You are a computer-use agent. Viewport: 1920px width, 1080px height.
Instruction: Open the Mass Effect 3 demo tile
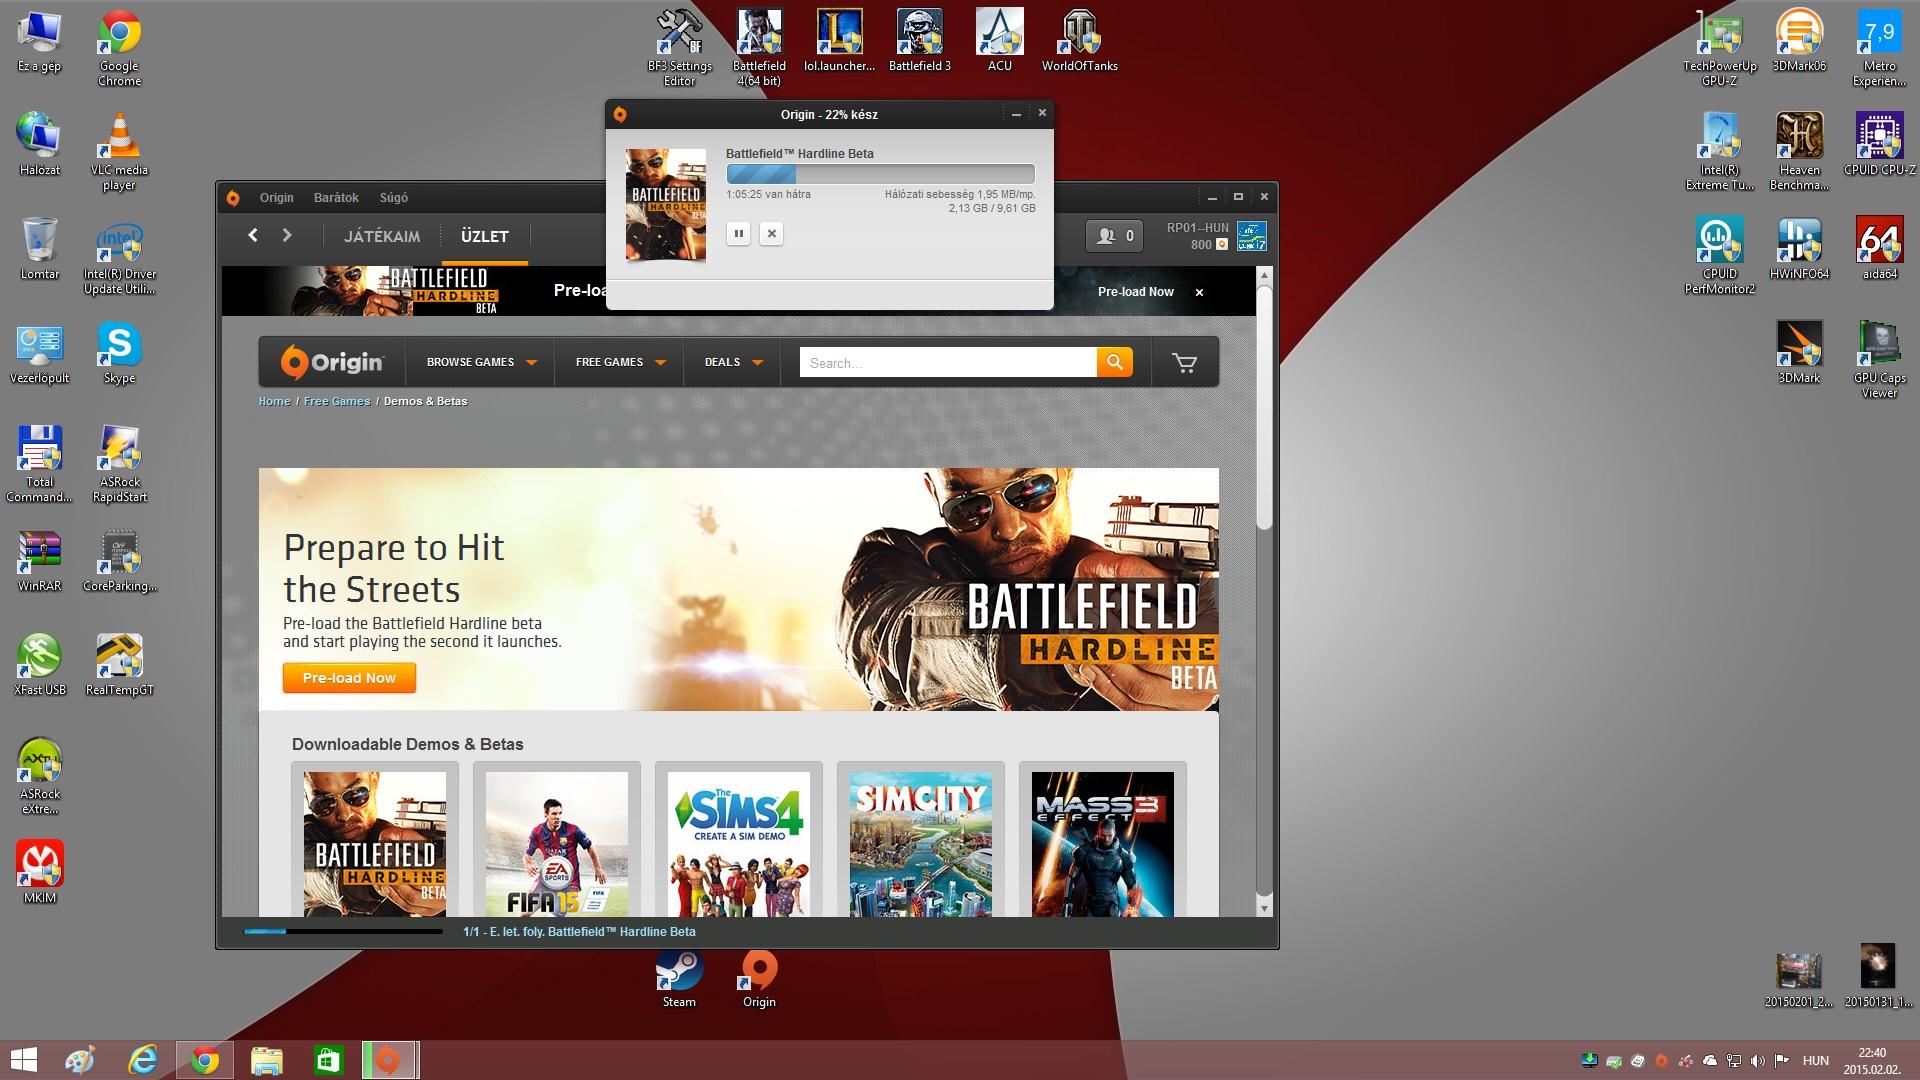[x=1103, y=842]
